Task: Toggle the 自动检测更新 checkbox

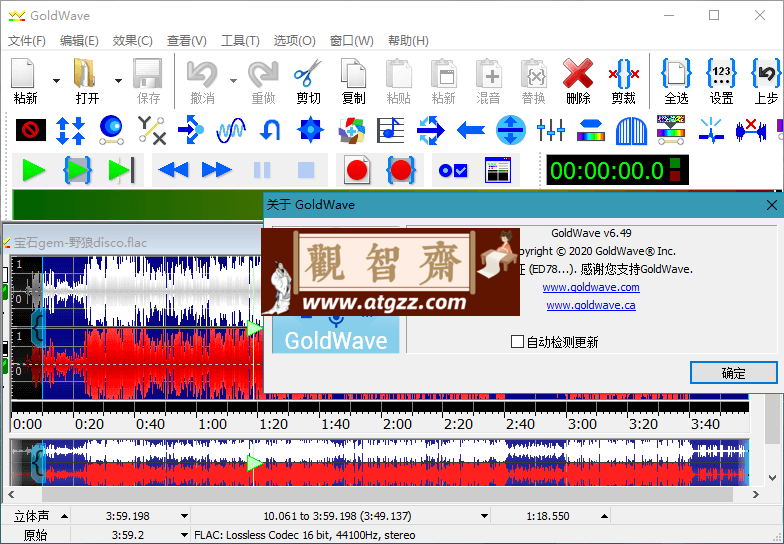Action: pos(518,342)
